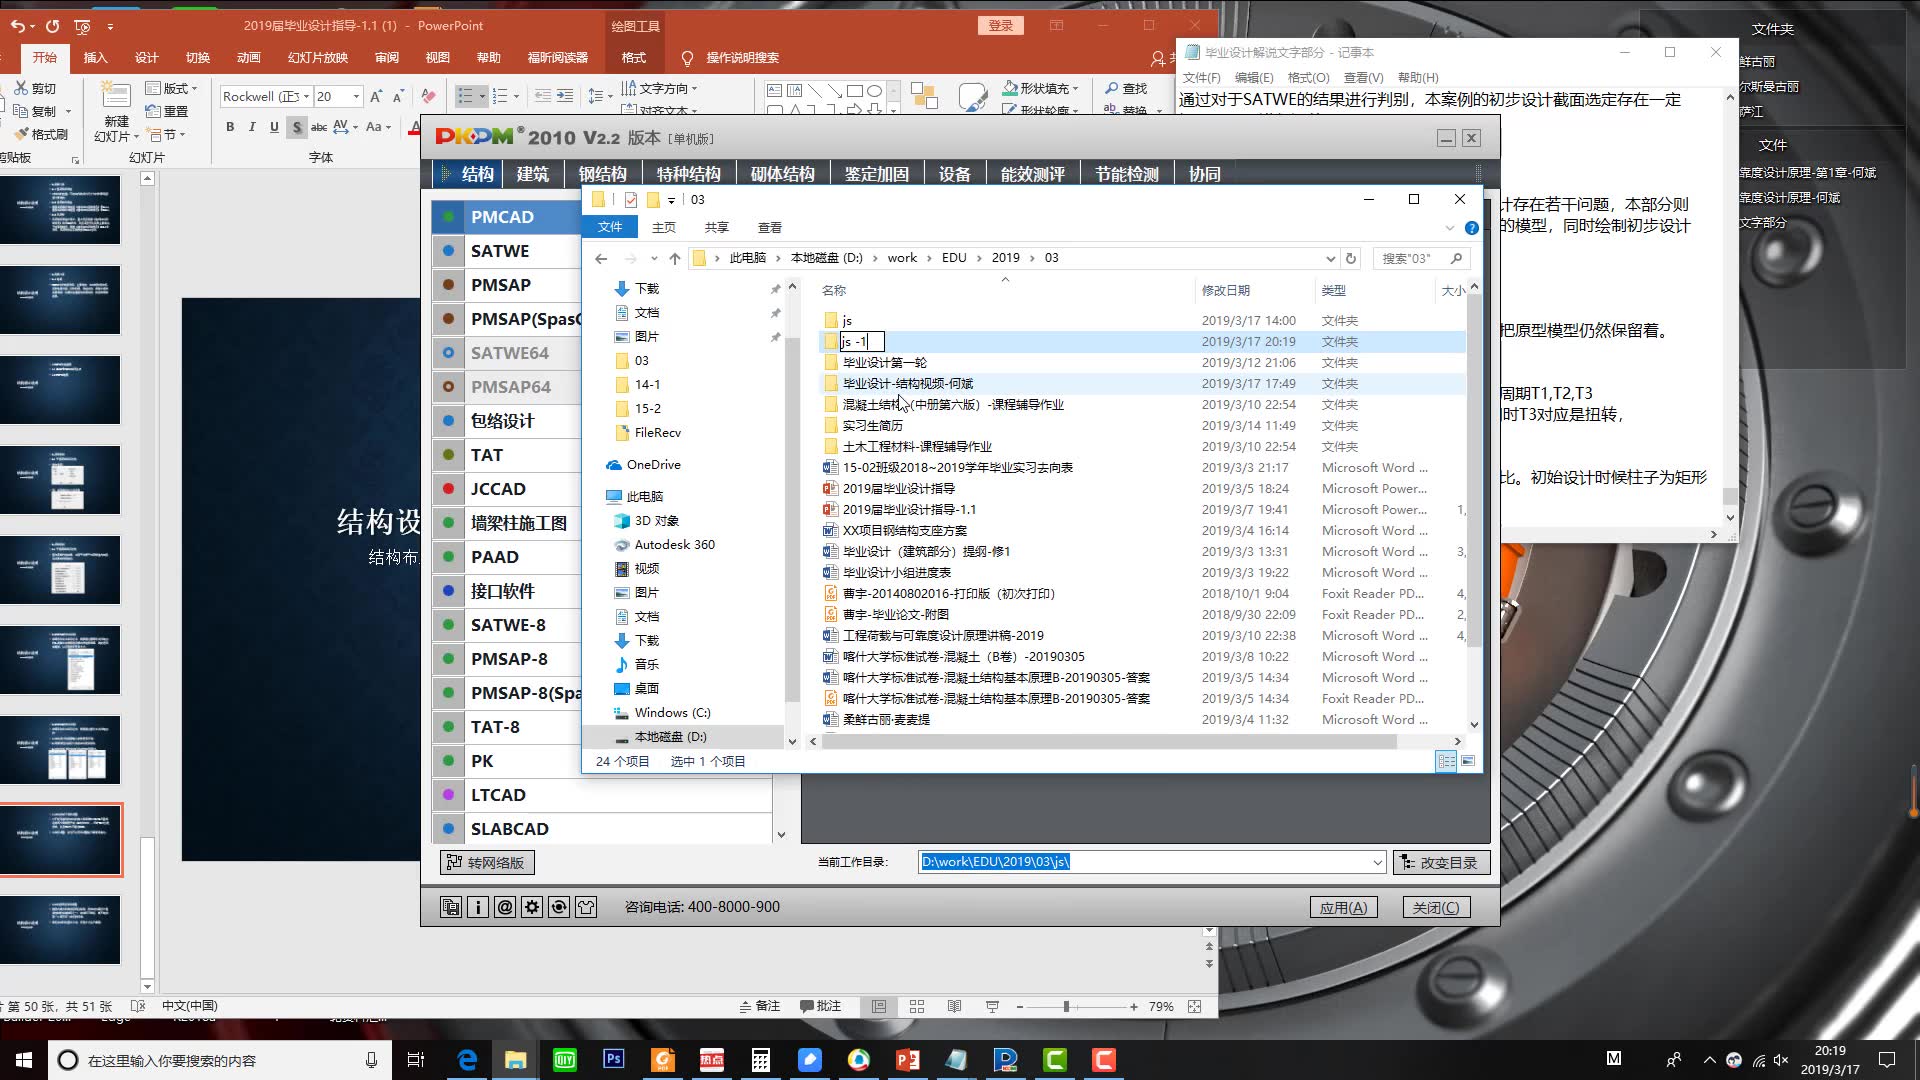This screenshot has height=1080, width=1920.
Task: Switch to the 钢结构 tab in PKPM
Action: (602, 174)
